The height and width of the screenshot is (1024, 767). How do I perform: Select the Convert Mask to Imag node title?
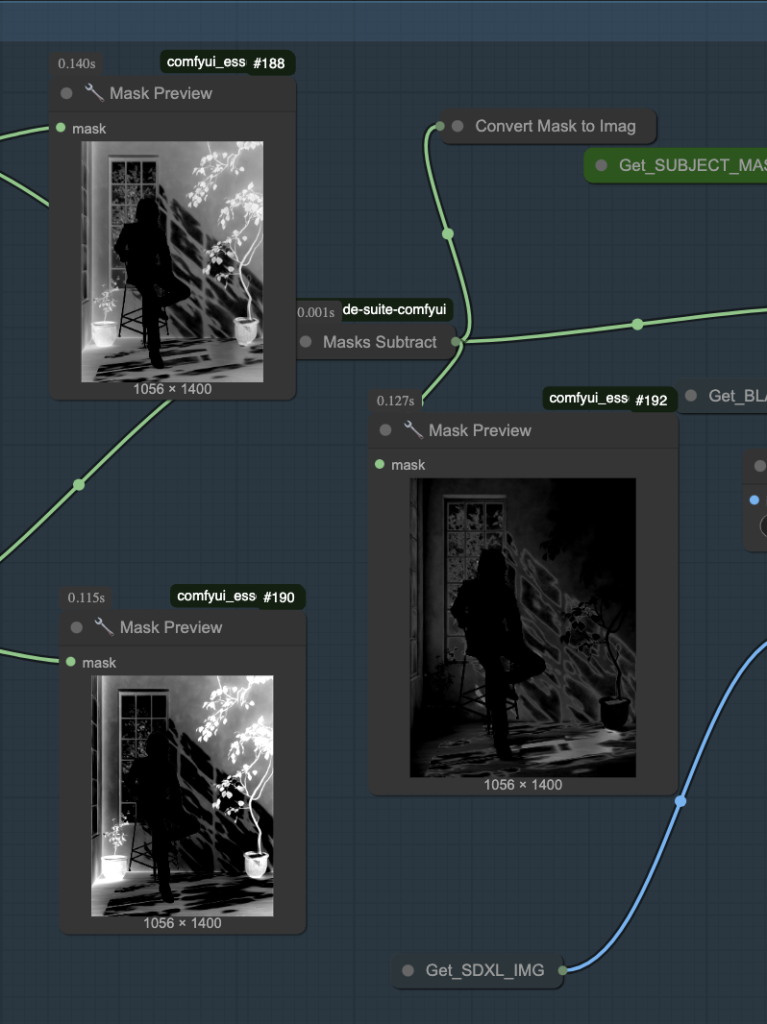(x=555, y=126)
